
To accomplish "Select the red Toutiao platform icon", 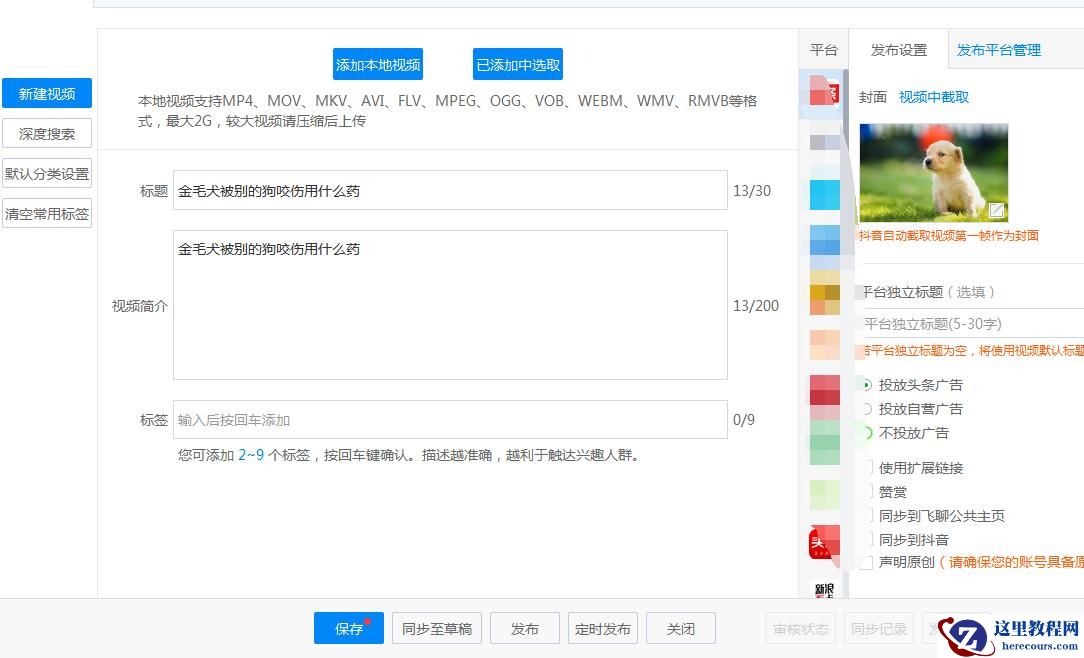I will 824,543.
